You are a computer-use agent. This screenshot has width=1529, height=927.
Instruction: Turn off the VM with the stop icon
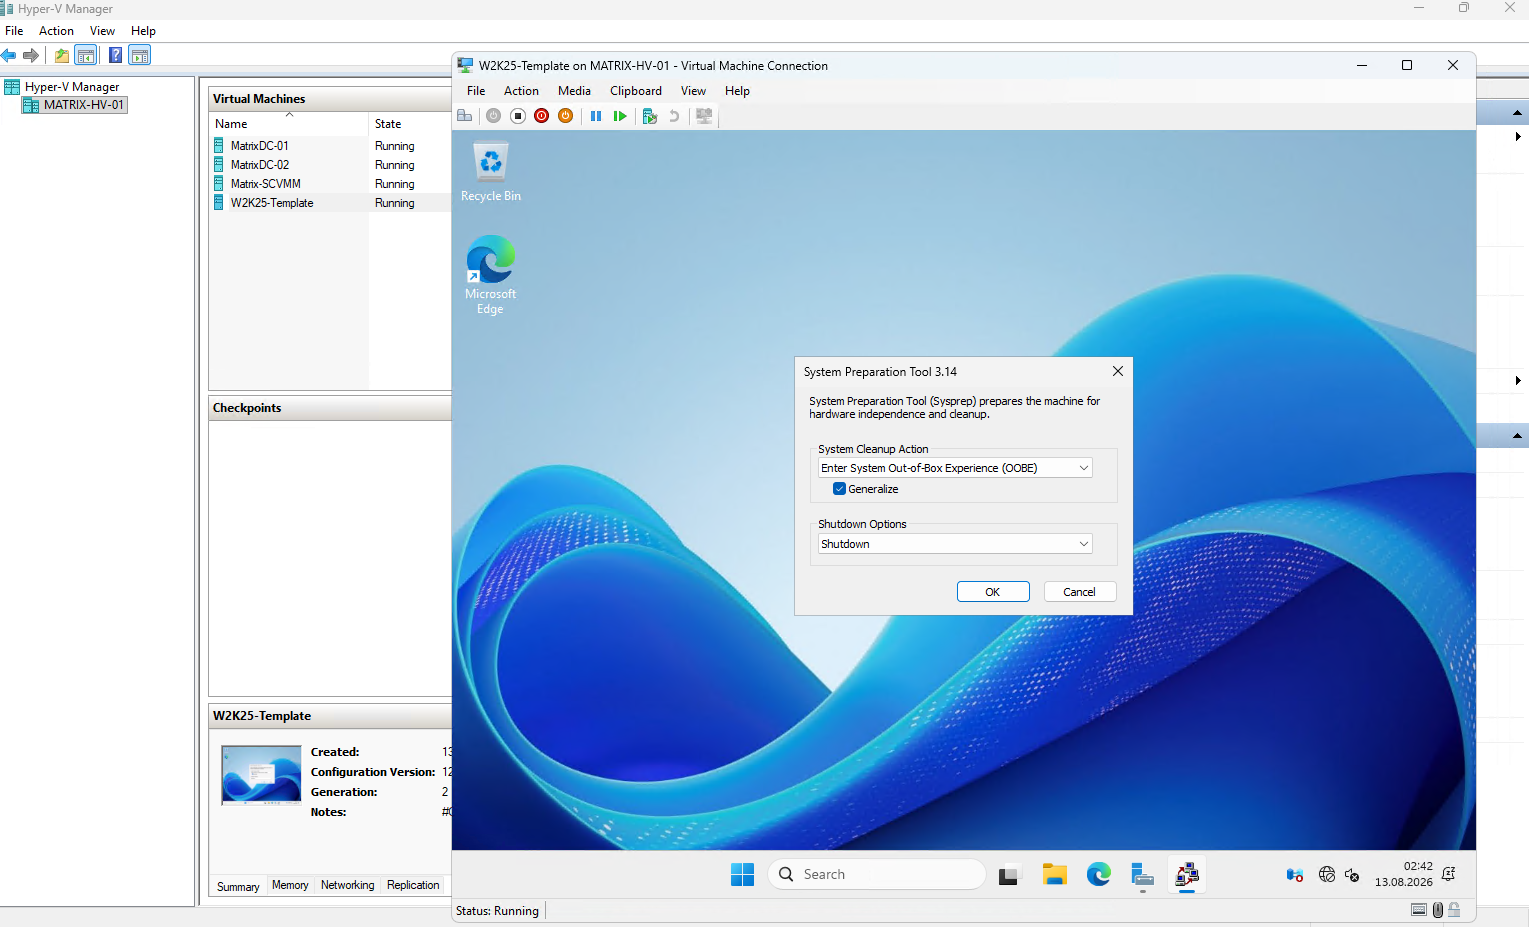click(x=518, y=116)
